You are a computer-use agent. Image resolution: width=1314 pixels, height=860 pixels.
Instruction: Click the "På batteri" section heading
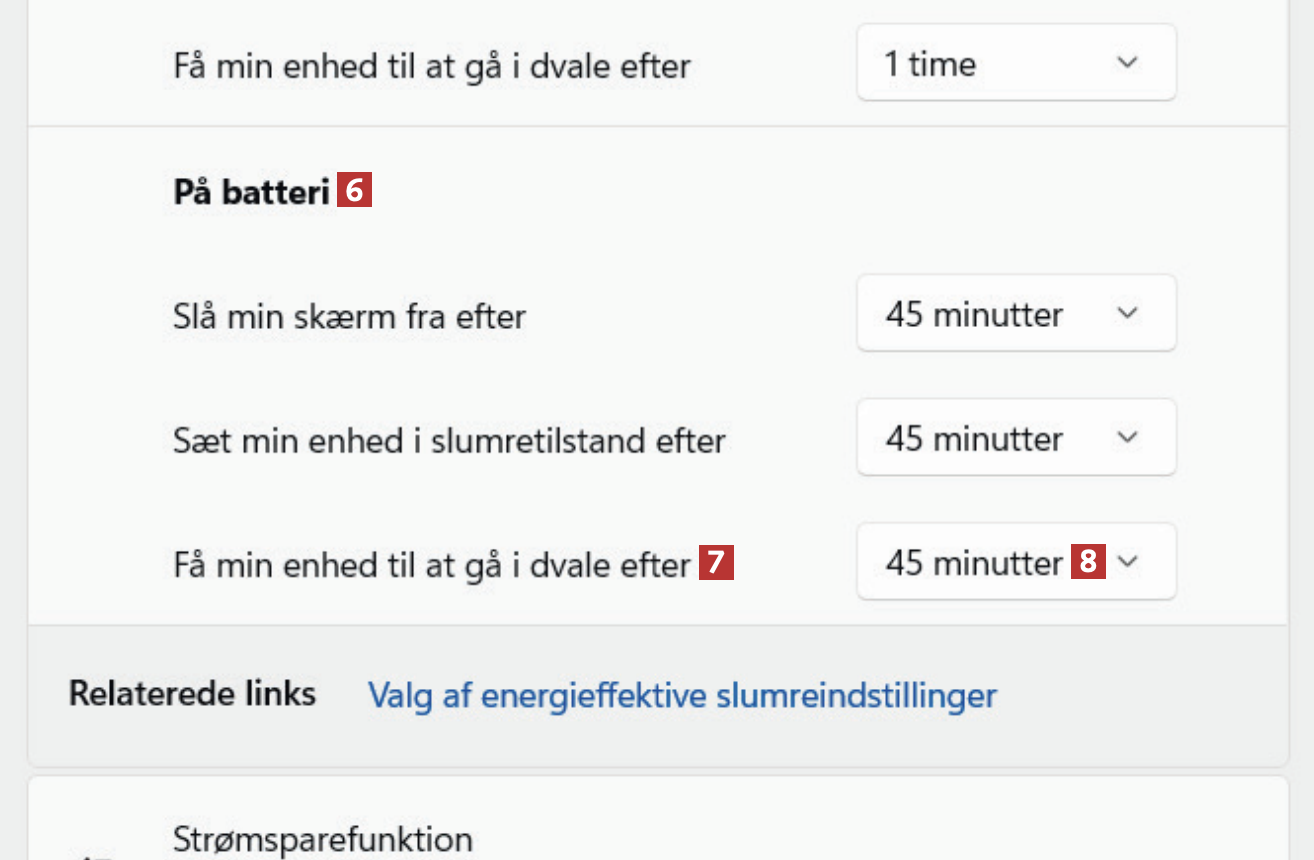[x=251, y=192]
